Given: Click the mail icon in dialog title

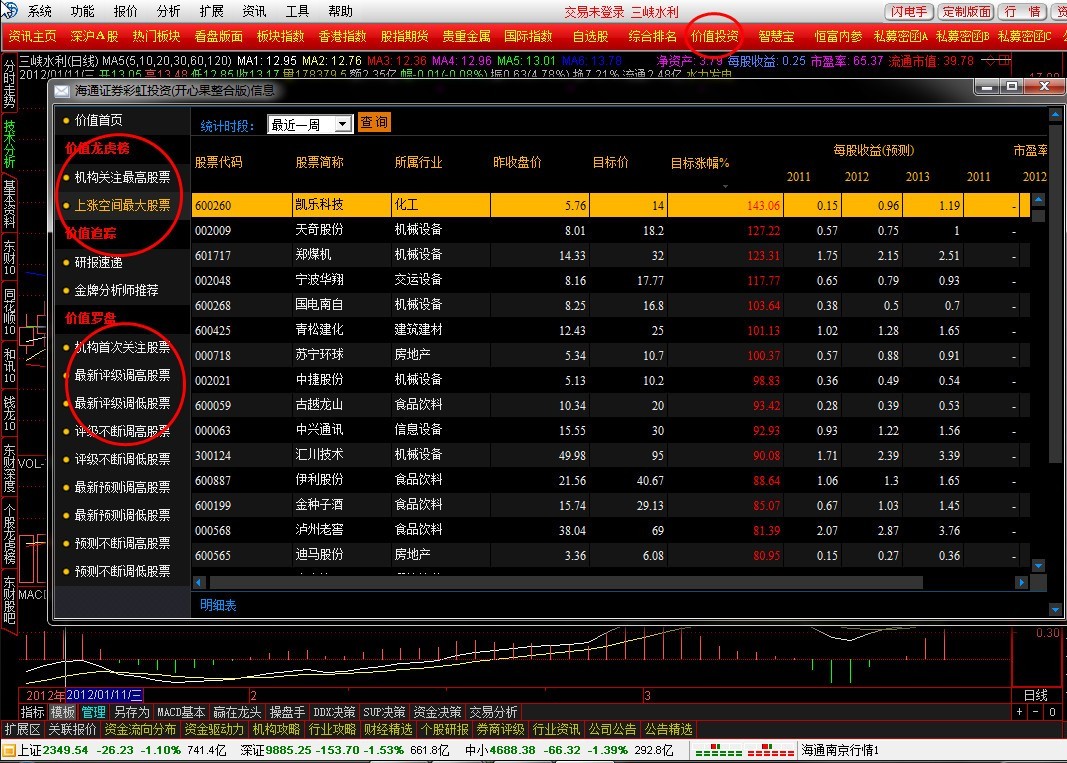Looking at the screenshot, I should [x=61, y=91].
